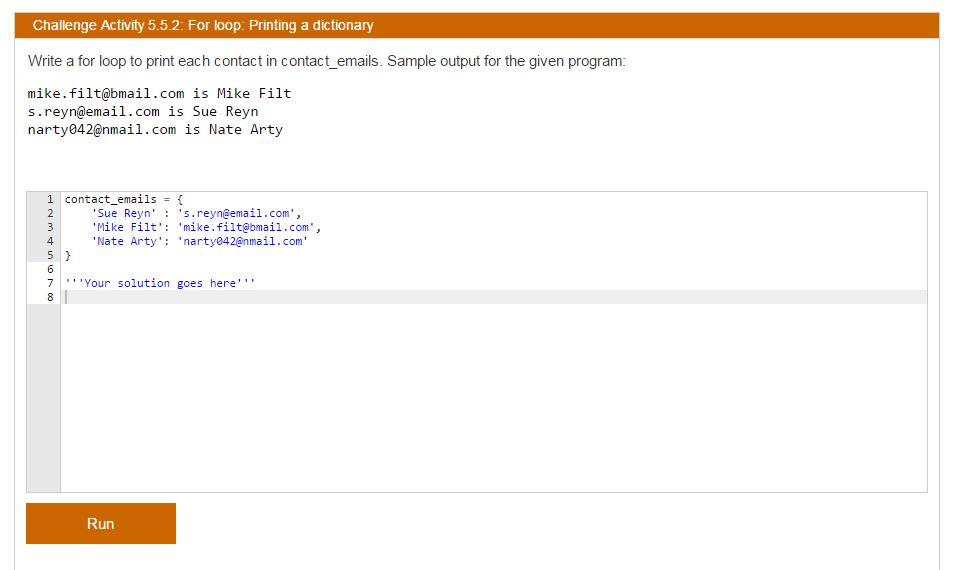Image resolution: width=980 pixels, height=570 pixels.
Task: Click the 'mike.filt@bmail.com' value string
Action: (x=246, y=228)
